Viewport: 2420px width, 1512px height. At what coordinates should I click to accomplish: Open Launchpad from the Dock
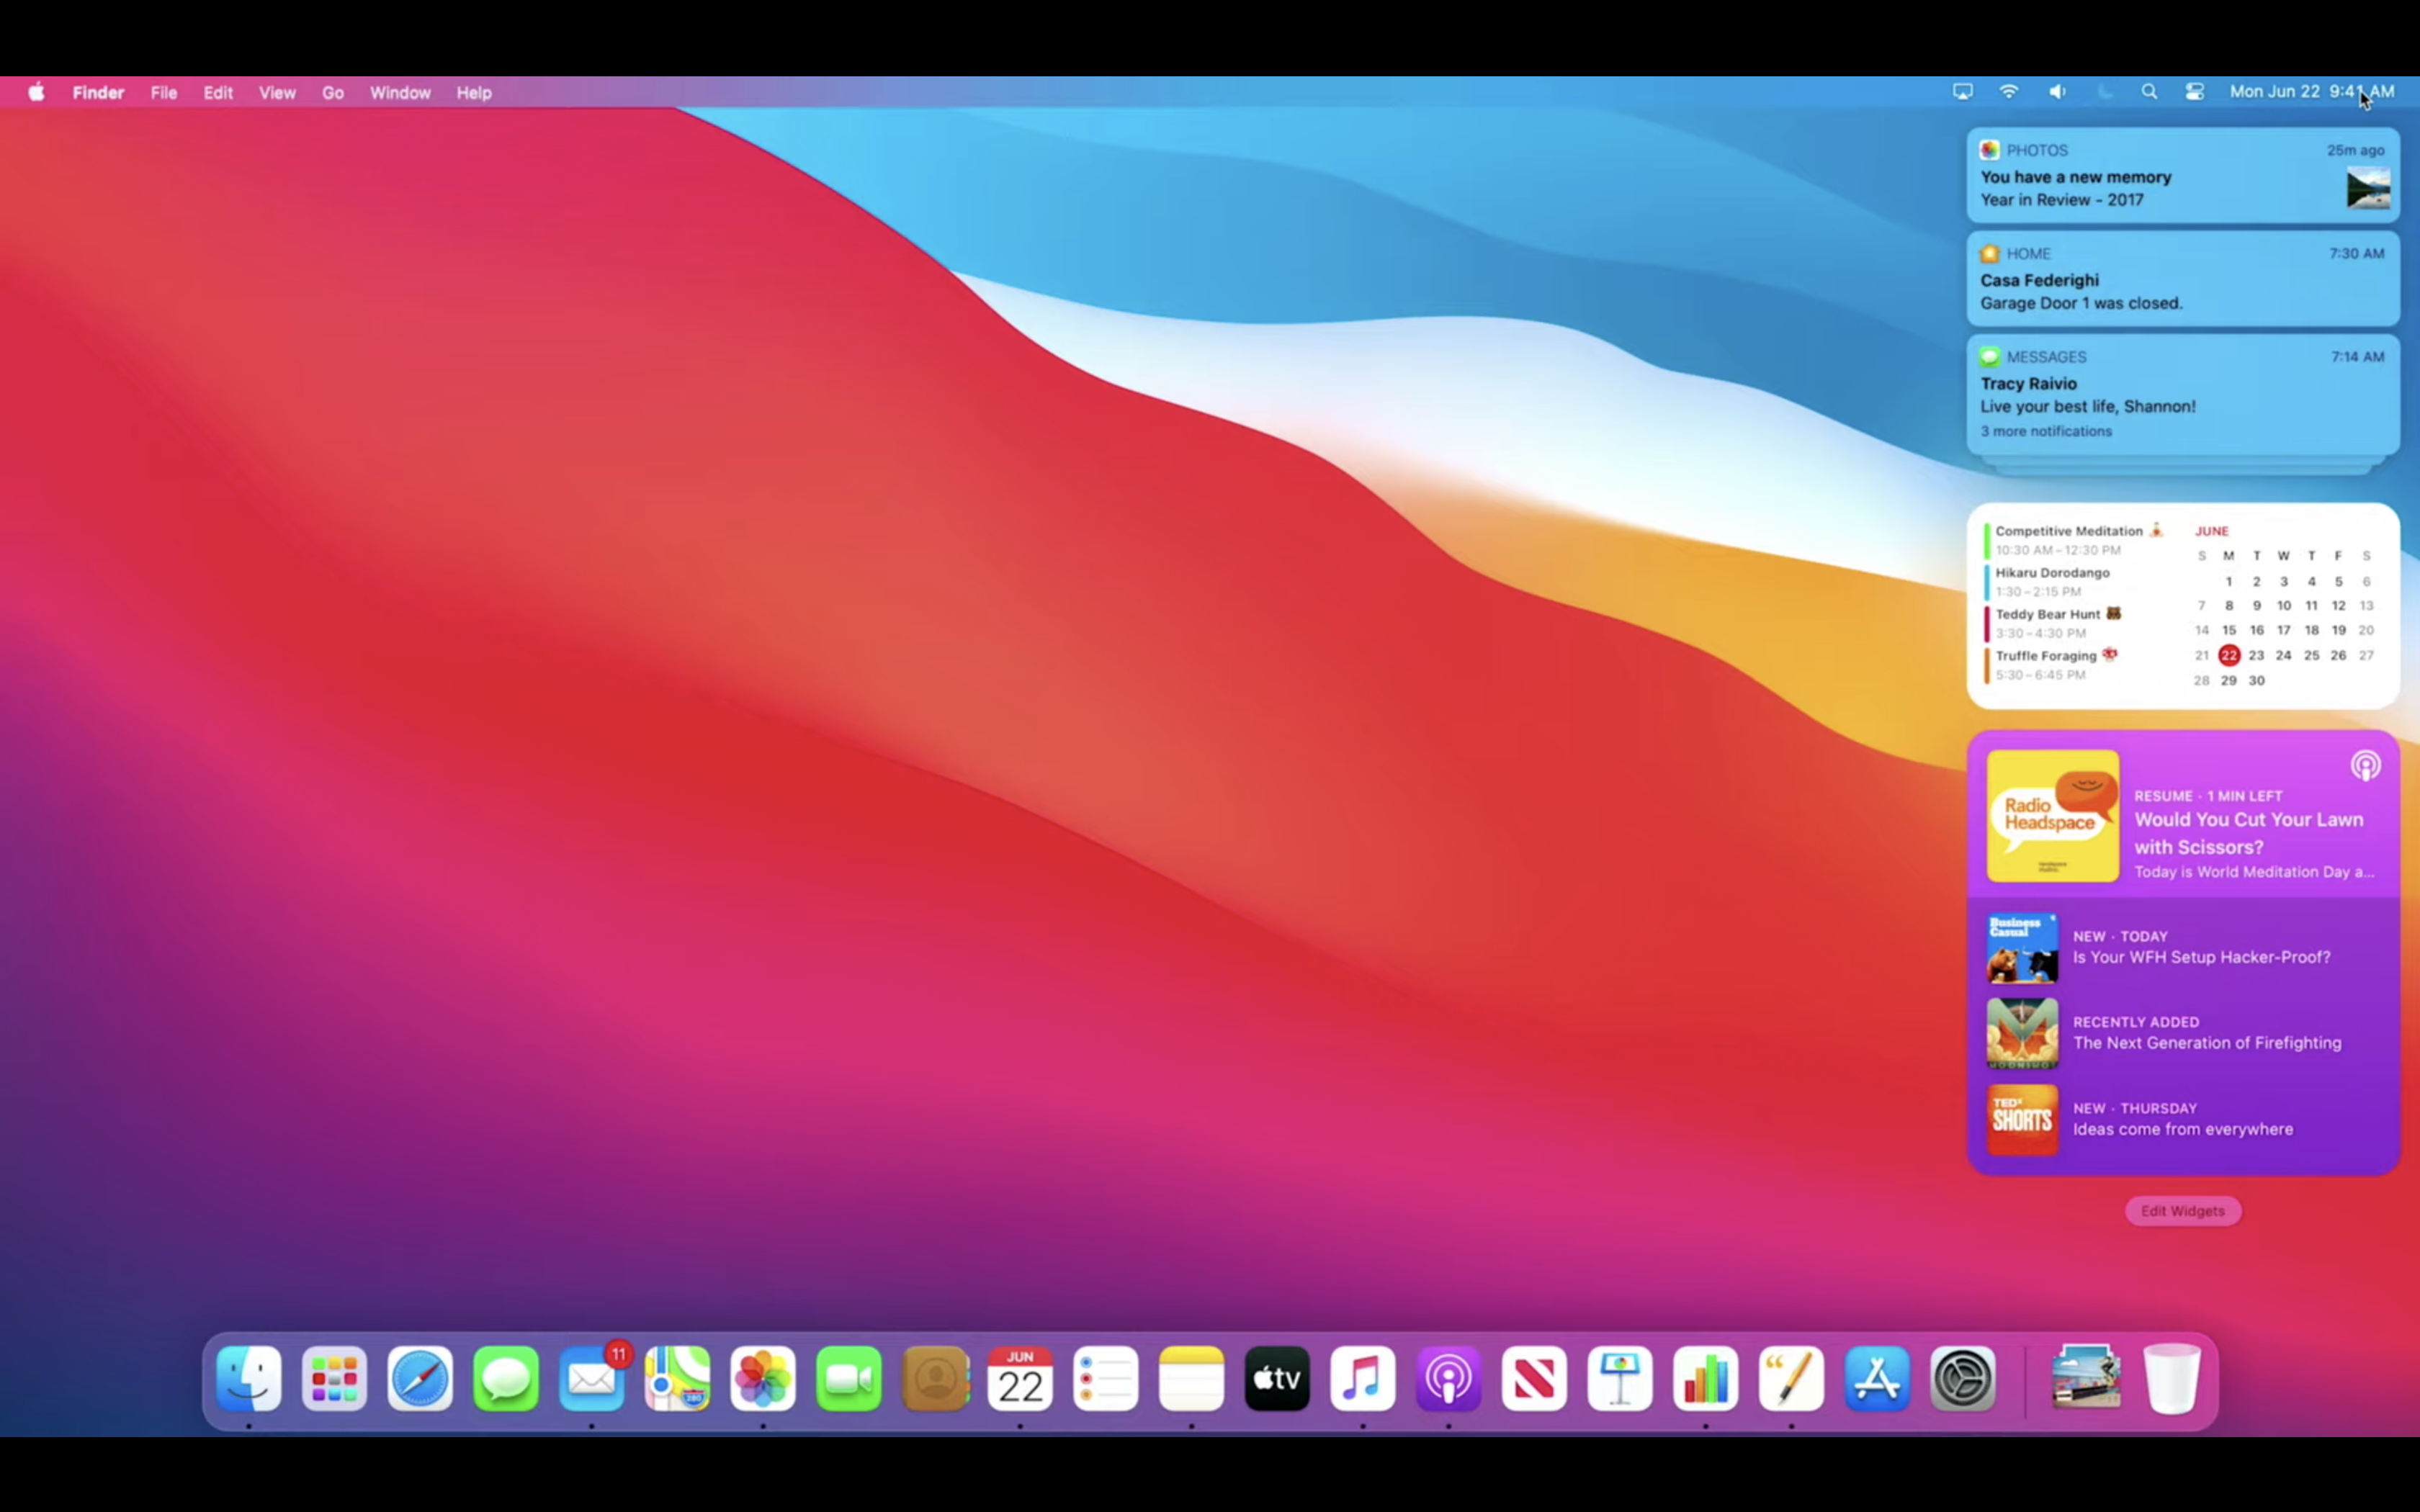334,1379
